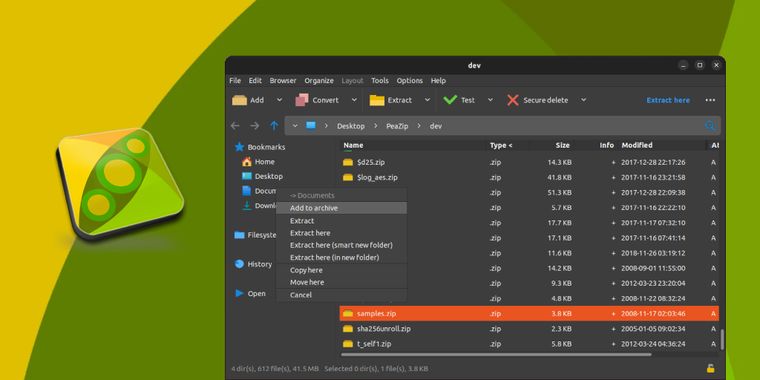Click the blue Extract here link
Image resolution: width=760 pixels, height=380 pixels.
(668, 100)
